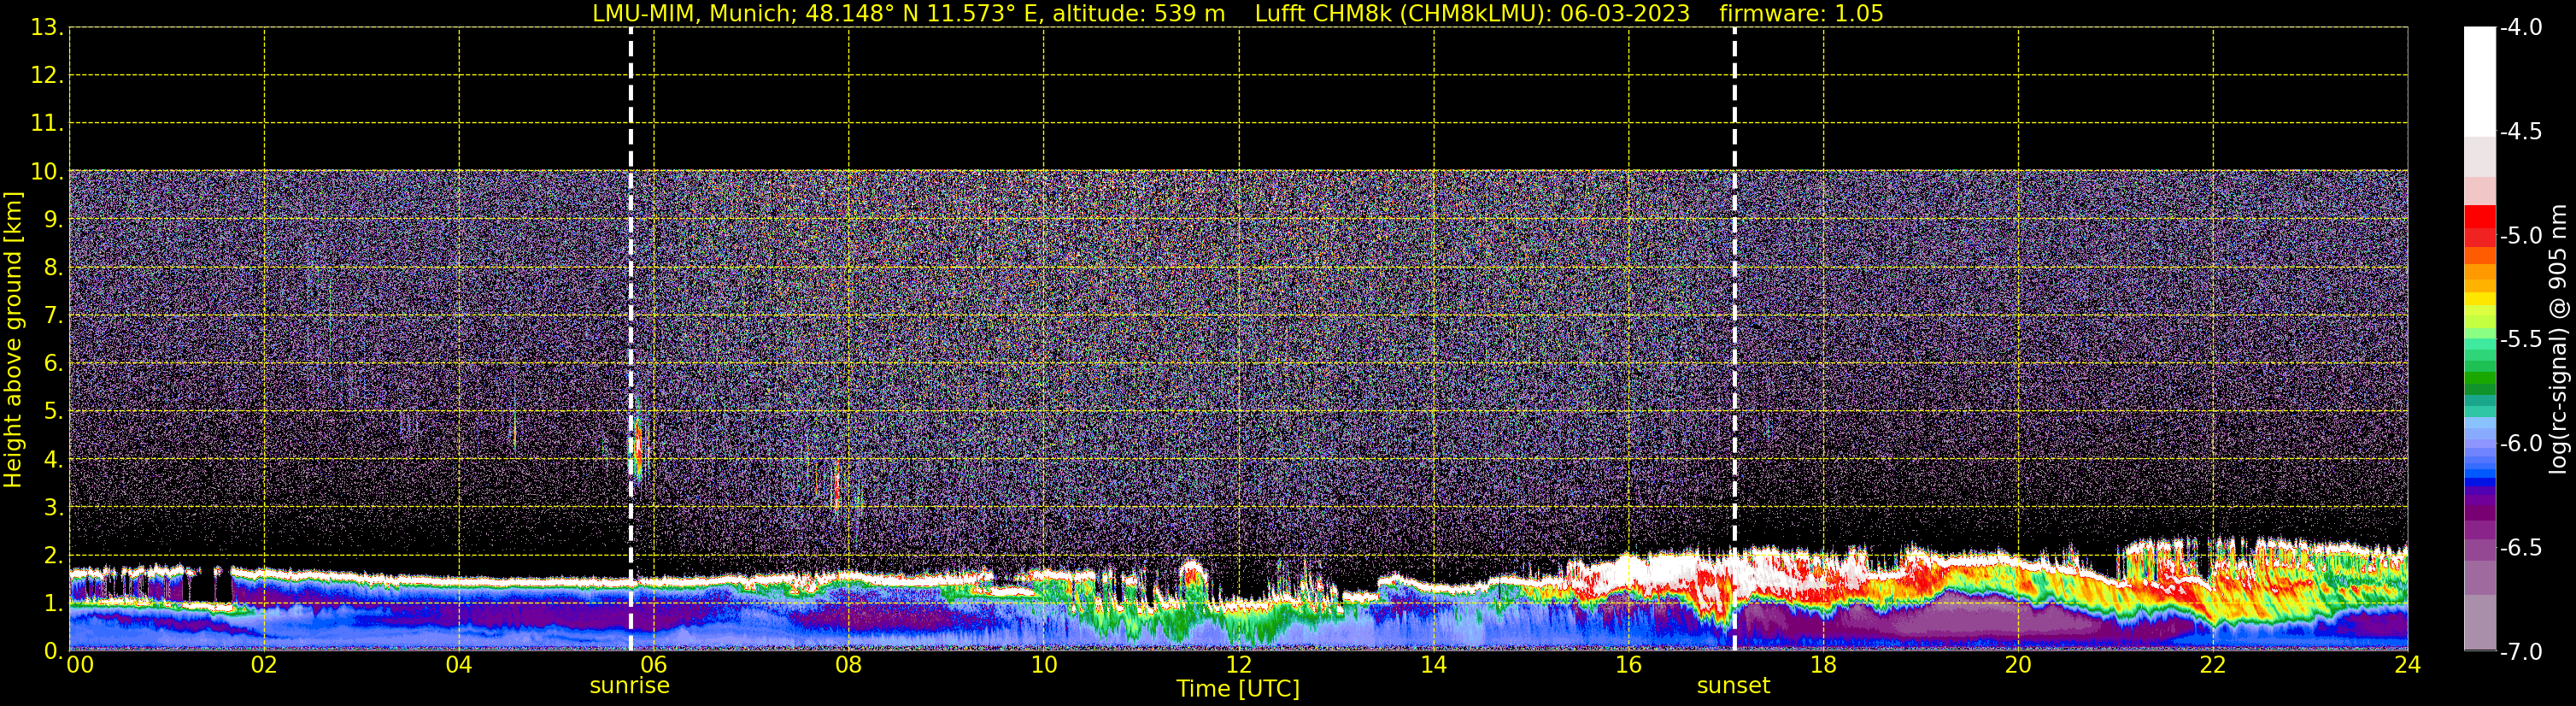This screenshot has width=2576, height=706.
Task: Click the instrument label 'Lufft CHM8k (CHM8kLMU): 06-03-2023'
Action: pos(1472,14)
